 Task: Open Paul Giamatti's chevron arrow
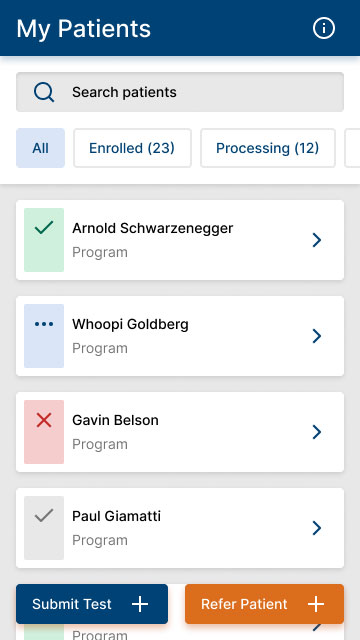[317, 528]
